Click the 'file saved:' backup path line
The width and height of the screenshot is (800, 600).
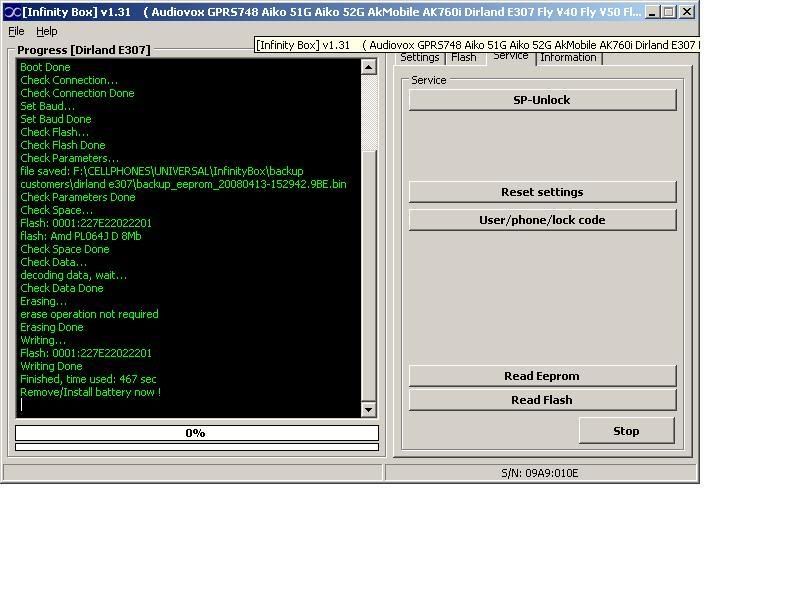(162, 171)
